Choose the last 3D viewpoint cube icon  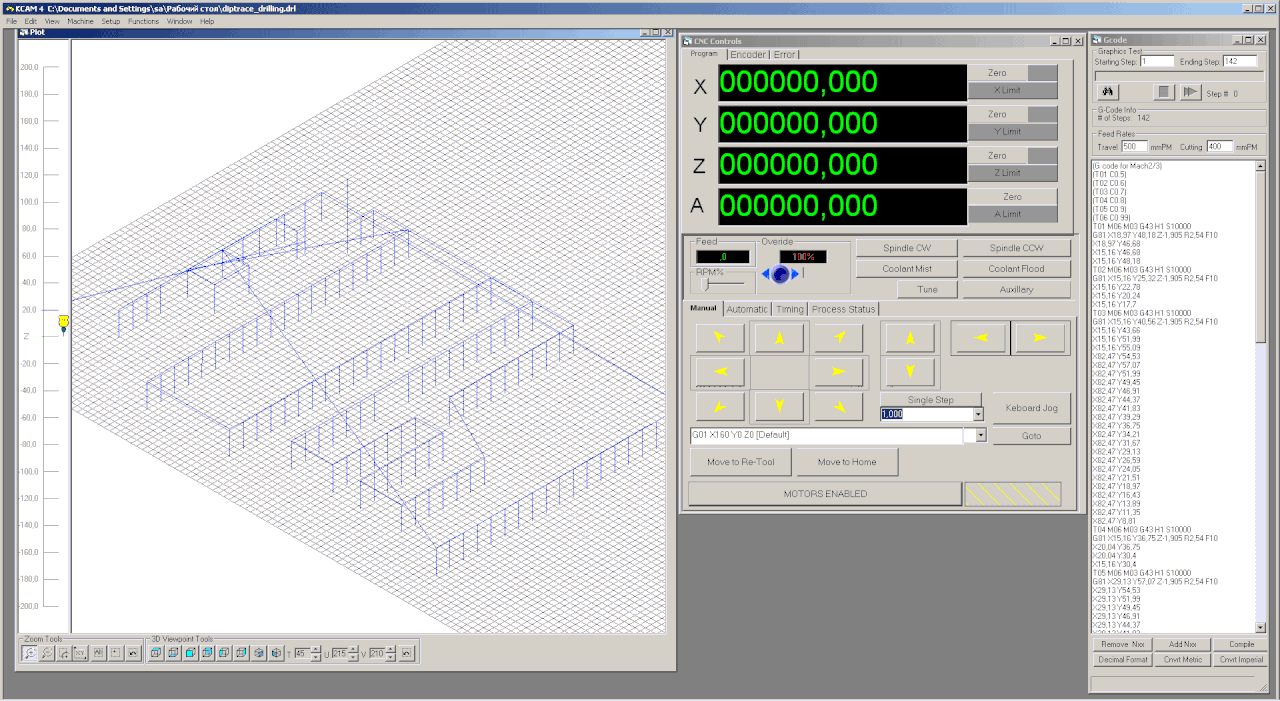click(275, 653)
